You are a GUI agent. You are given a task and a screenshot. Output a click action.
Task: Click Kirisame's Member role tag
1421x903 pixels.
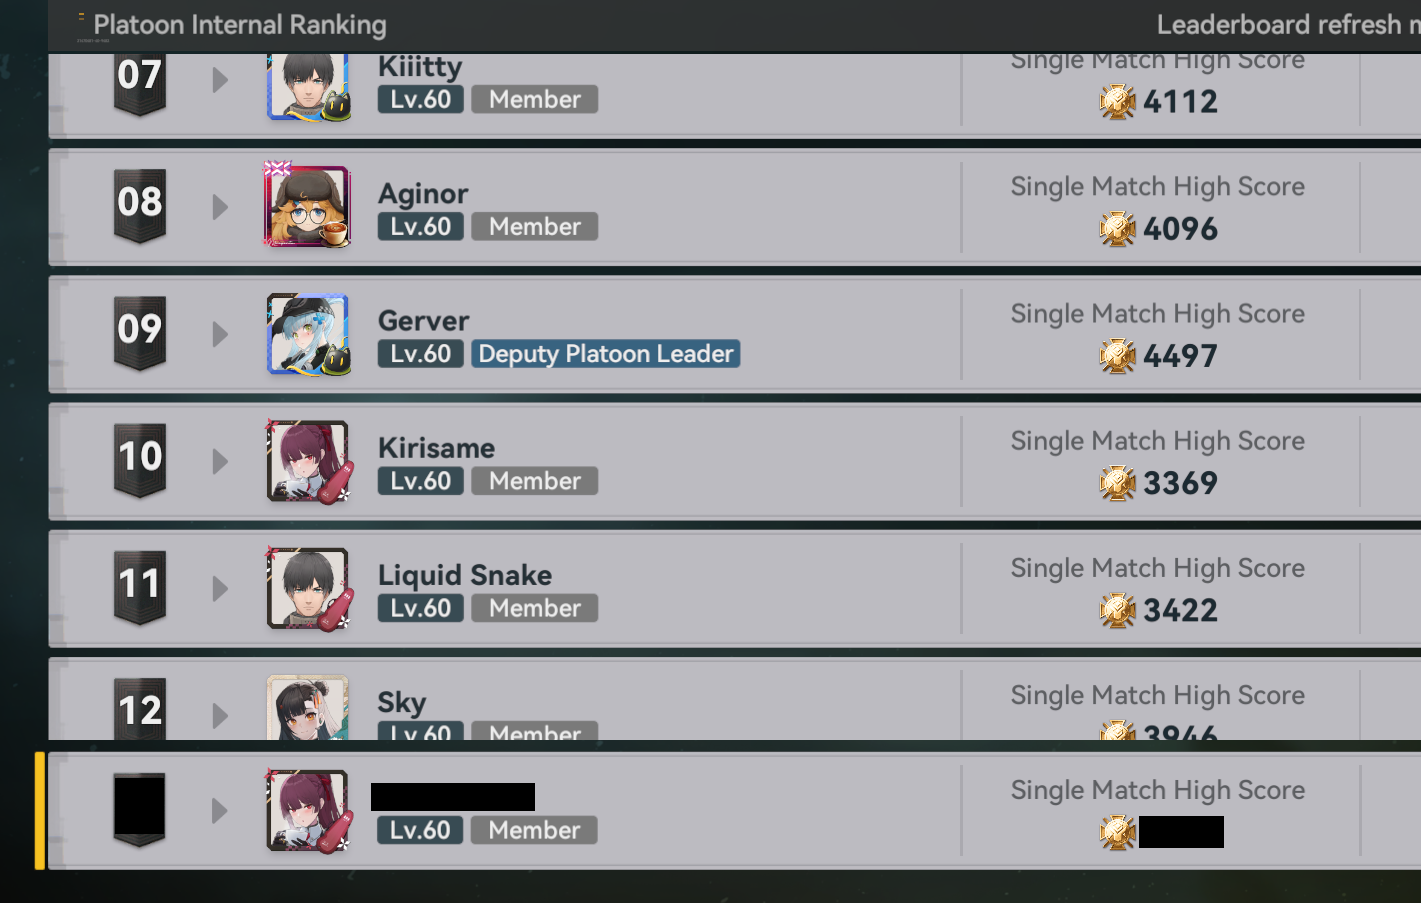(535, 481)
